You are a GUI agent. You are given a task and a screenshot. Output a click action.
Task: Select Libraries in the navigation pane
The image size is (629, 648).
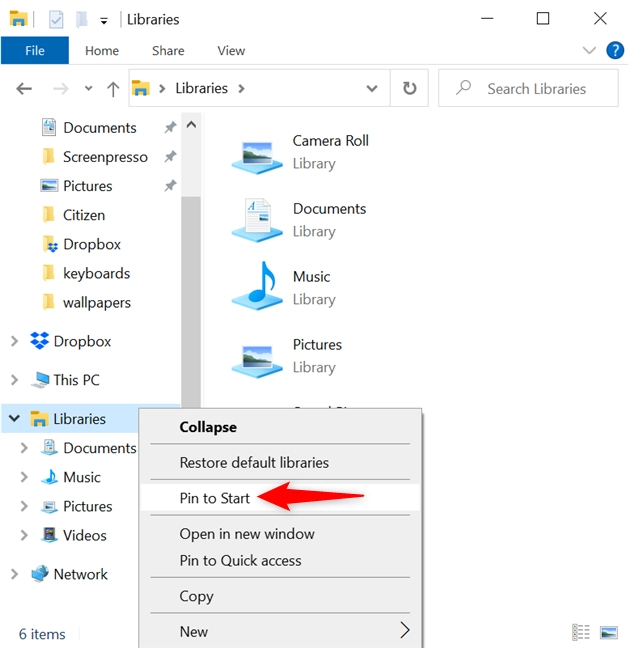[x=79, y=419]
